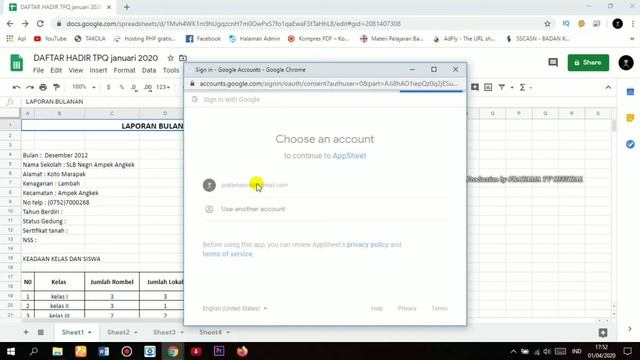Open the Insert menu
Viewport: 640px width, 360px height.
tap(98, 70)
